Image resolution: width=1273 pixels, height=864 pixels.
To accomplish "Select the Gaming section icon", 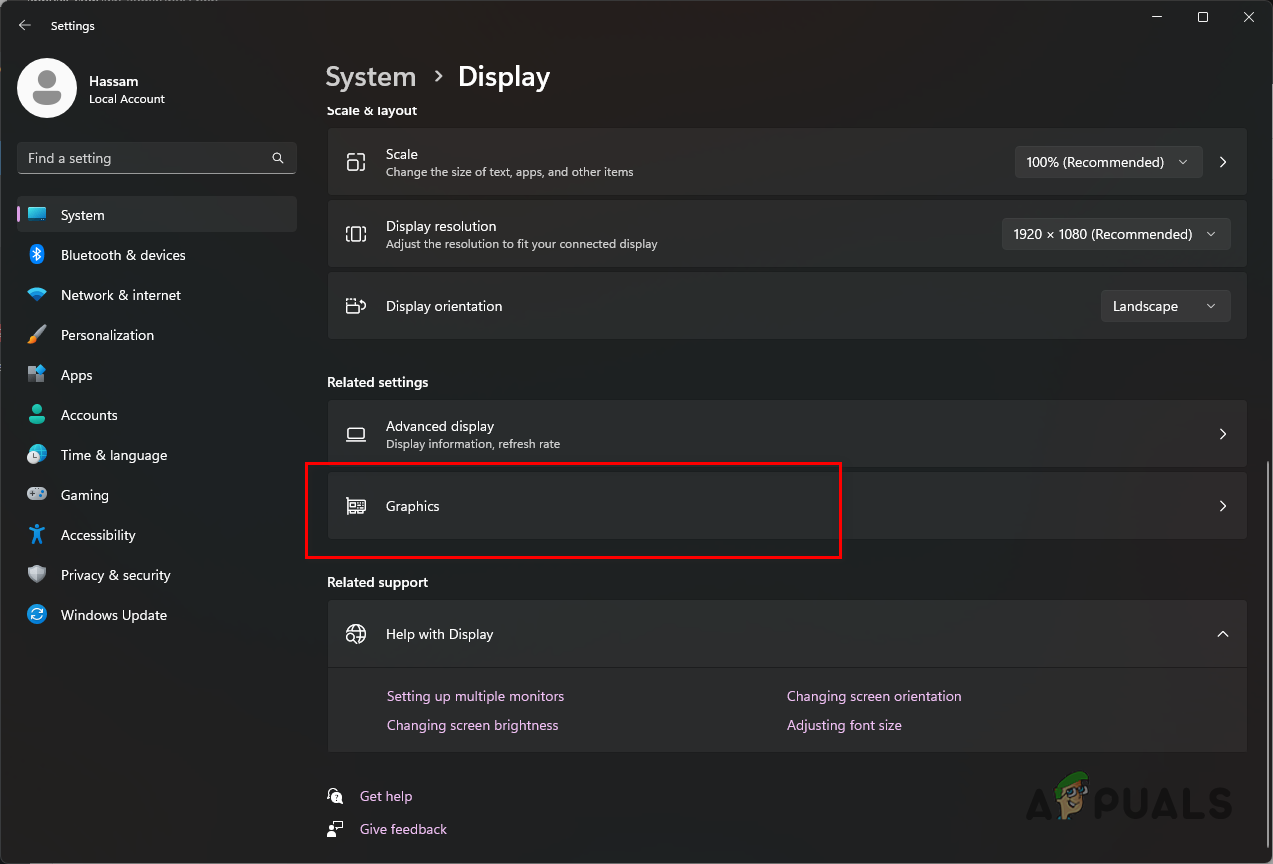I will 36,494.
